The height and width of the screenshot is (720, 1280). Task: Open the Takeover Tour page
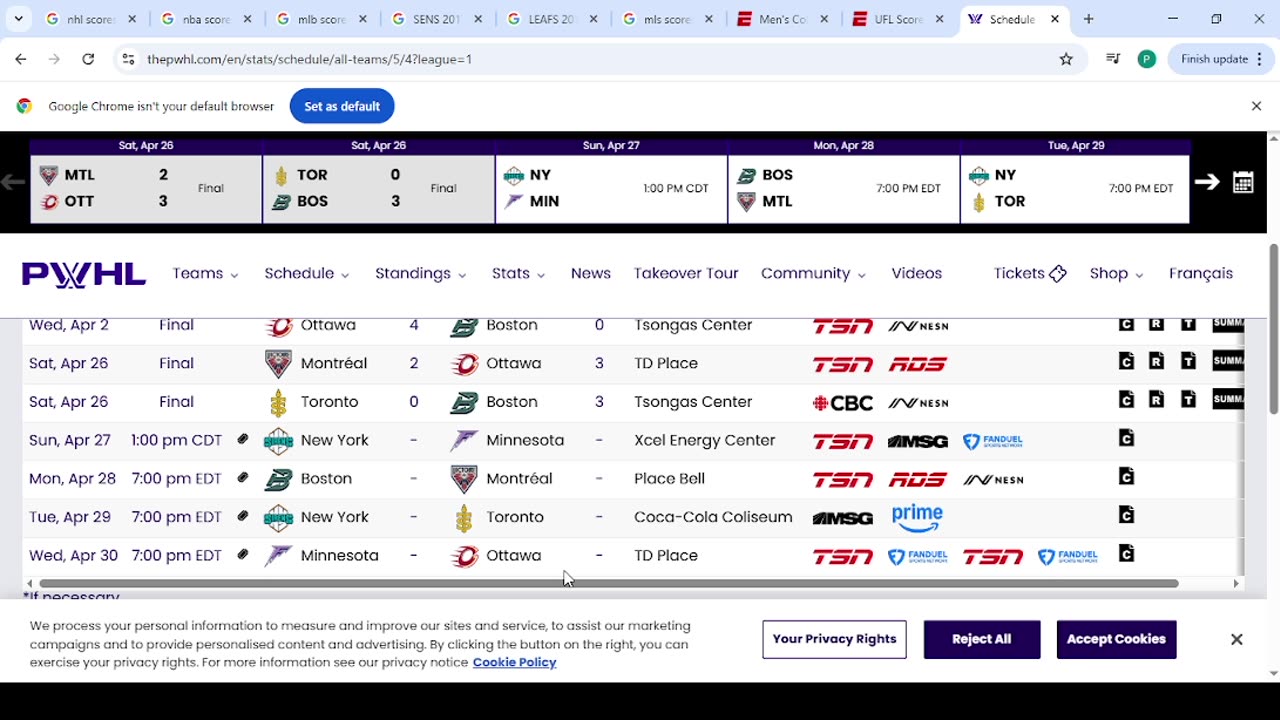[686, 273]
